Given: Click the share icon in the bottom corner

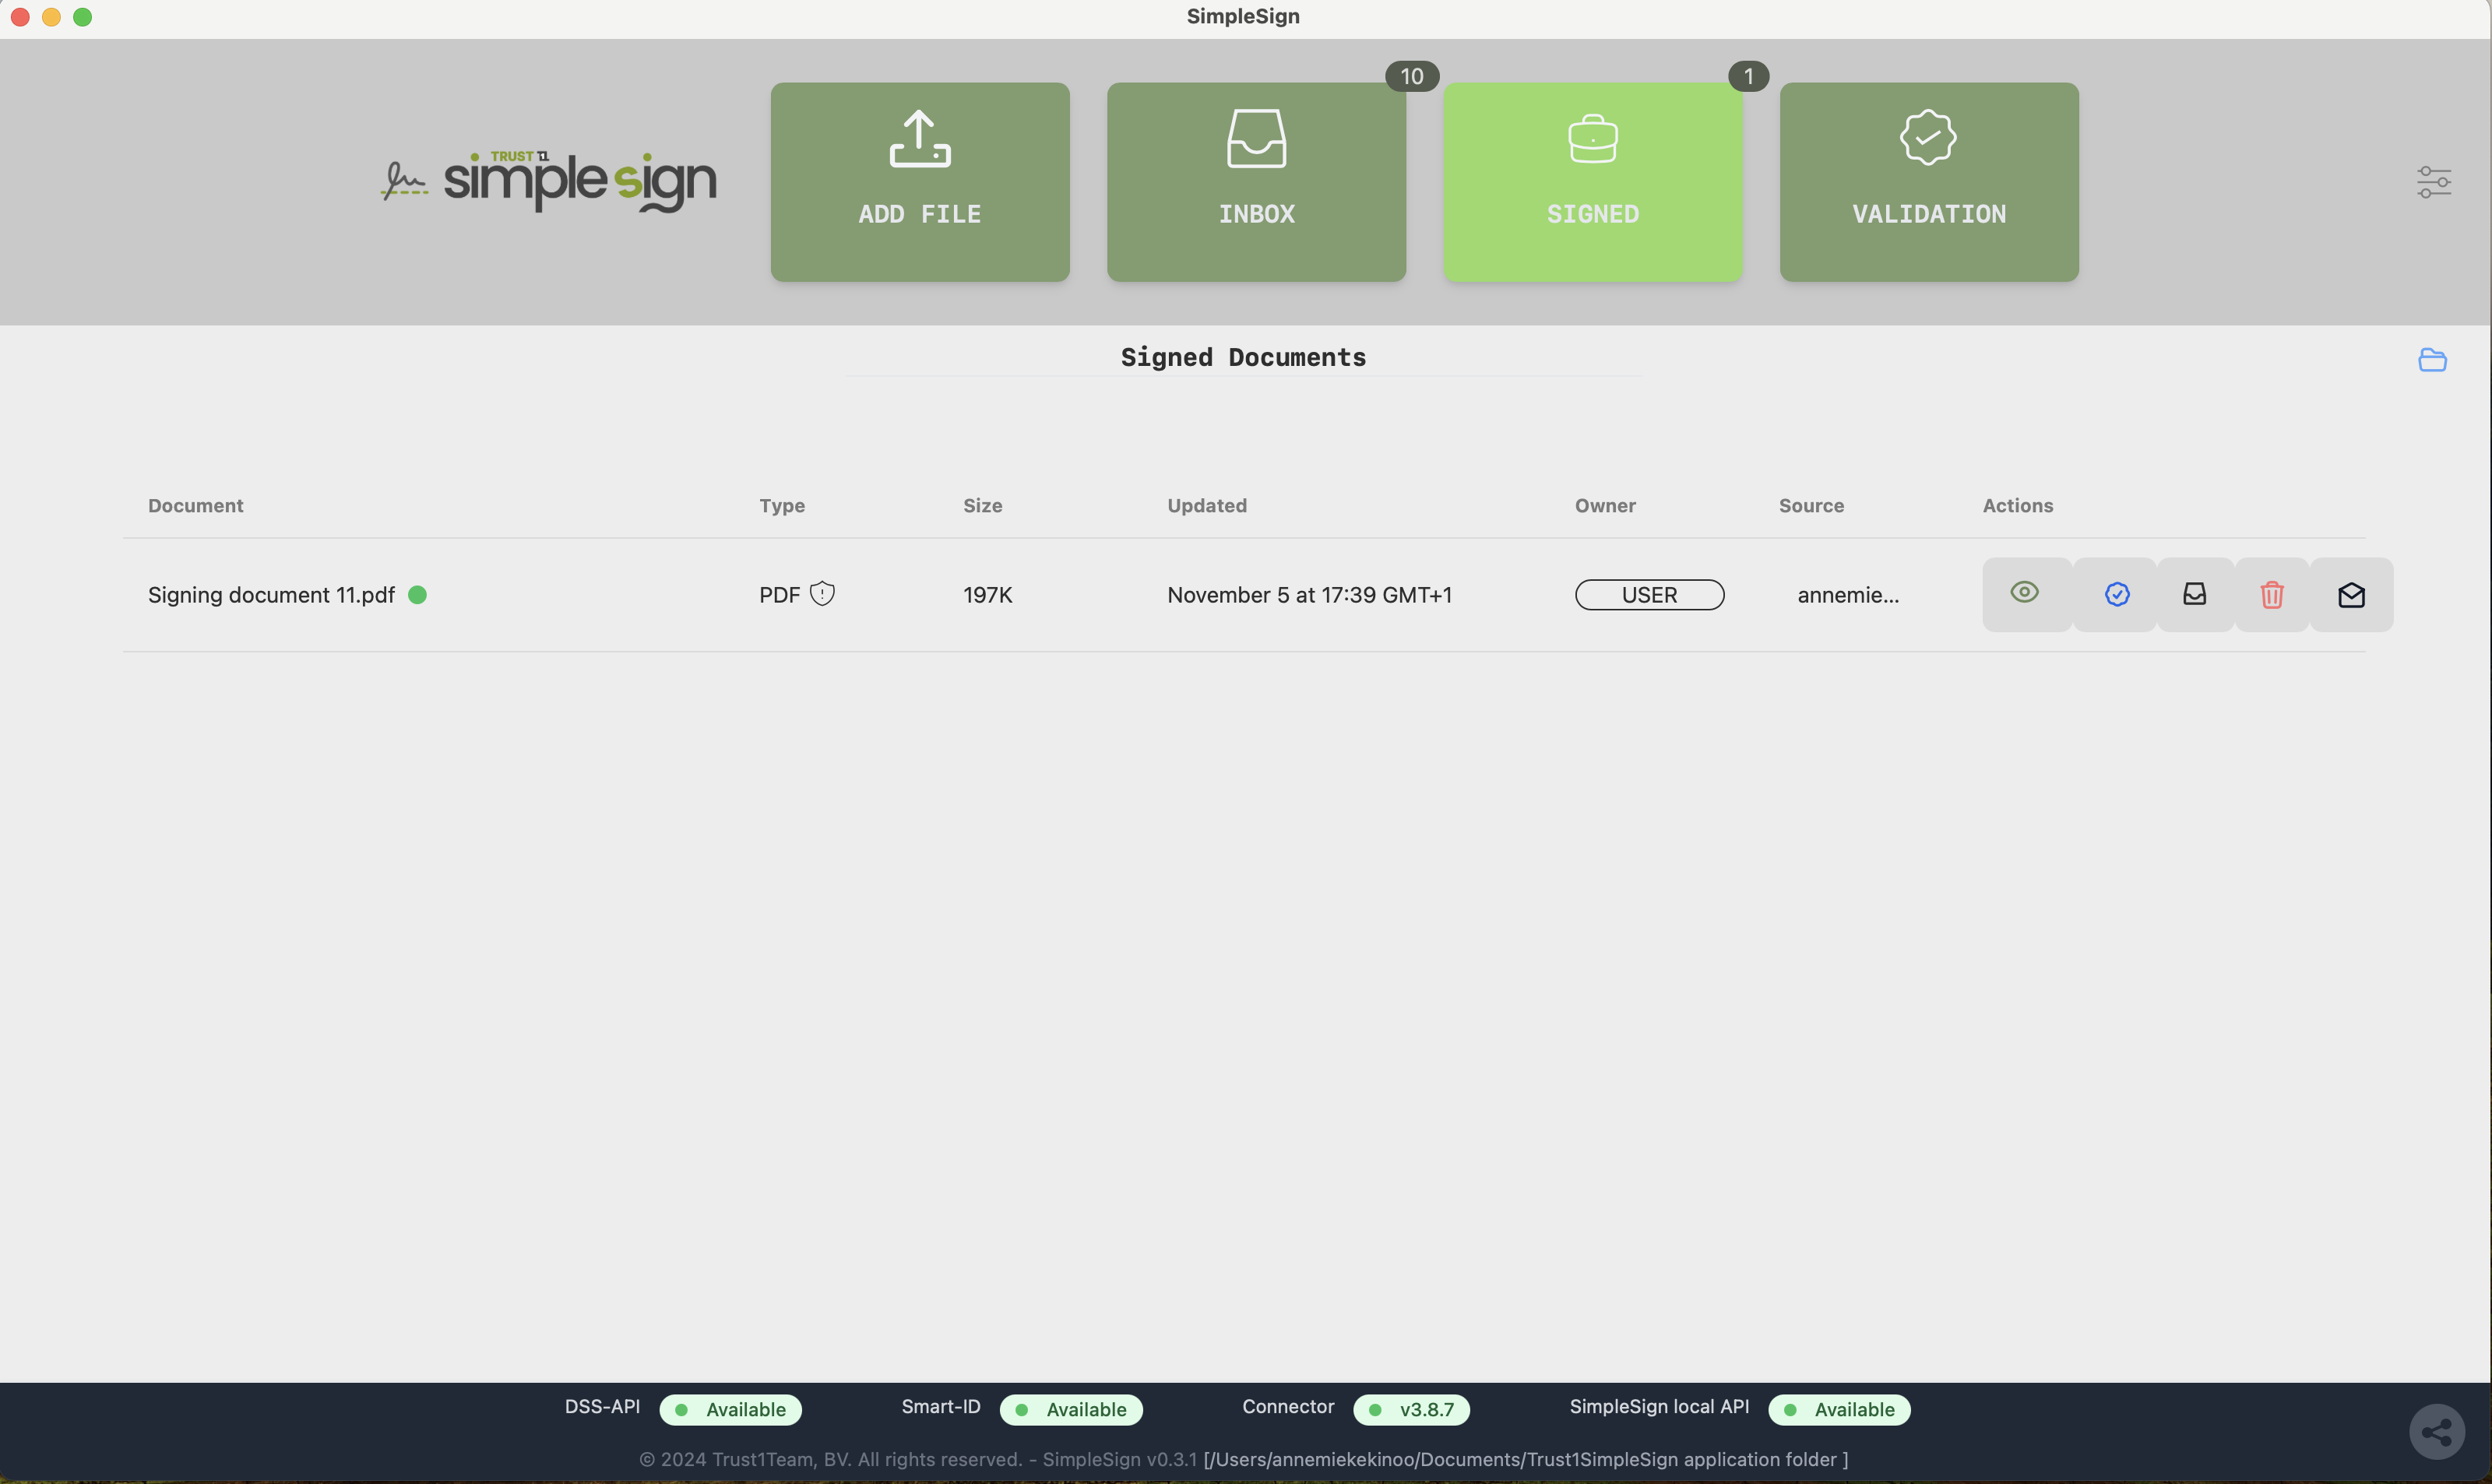Looking at the screenshot, I should [2436, 1432].
